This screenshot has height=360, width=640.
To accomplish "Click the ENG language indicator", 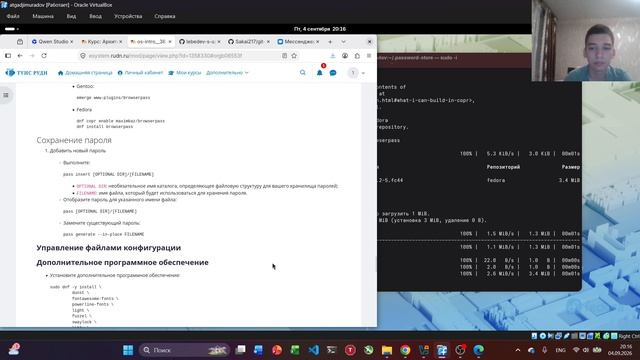I will (560, 350).
